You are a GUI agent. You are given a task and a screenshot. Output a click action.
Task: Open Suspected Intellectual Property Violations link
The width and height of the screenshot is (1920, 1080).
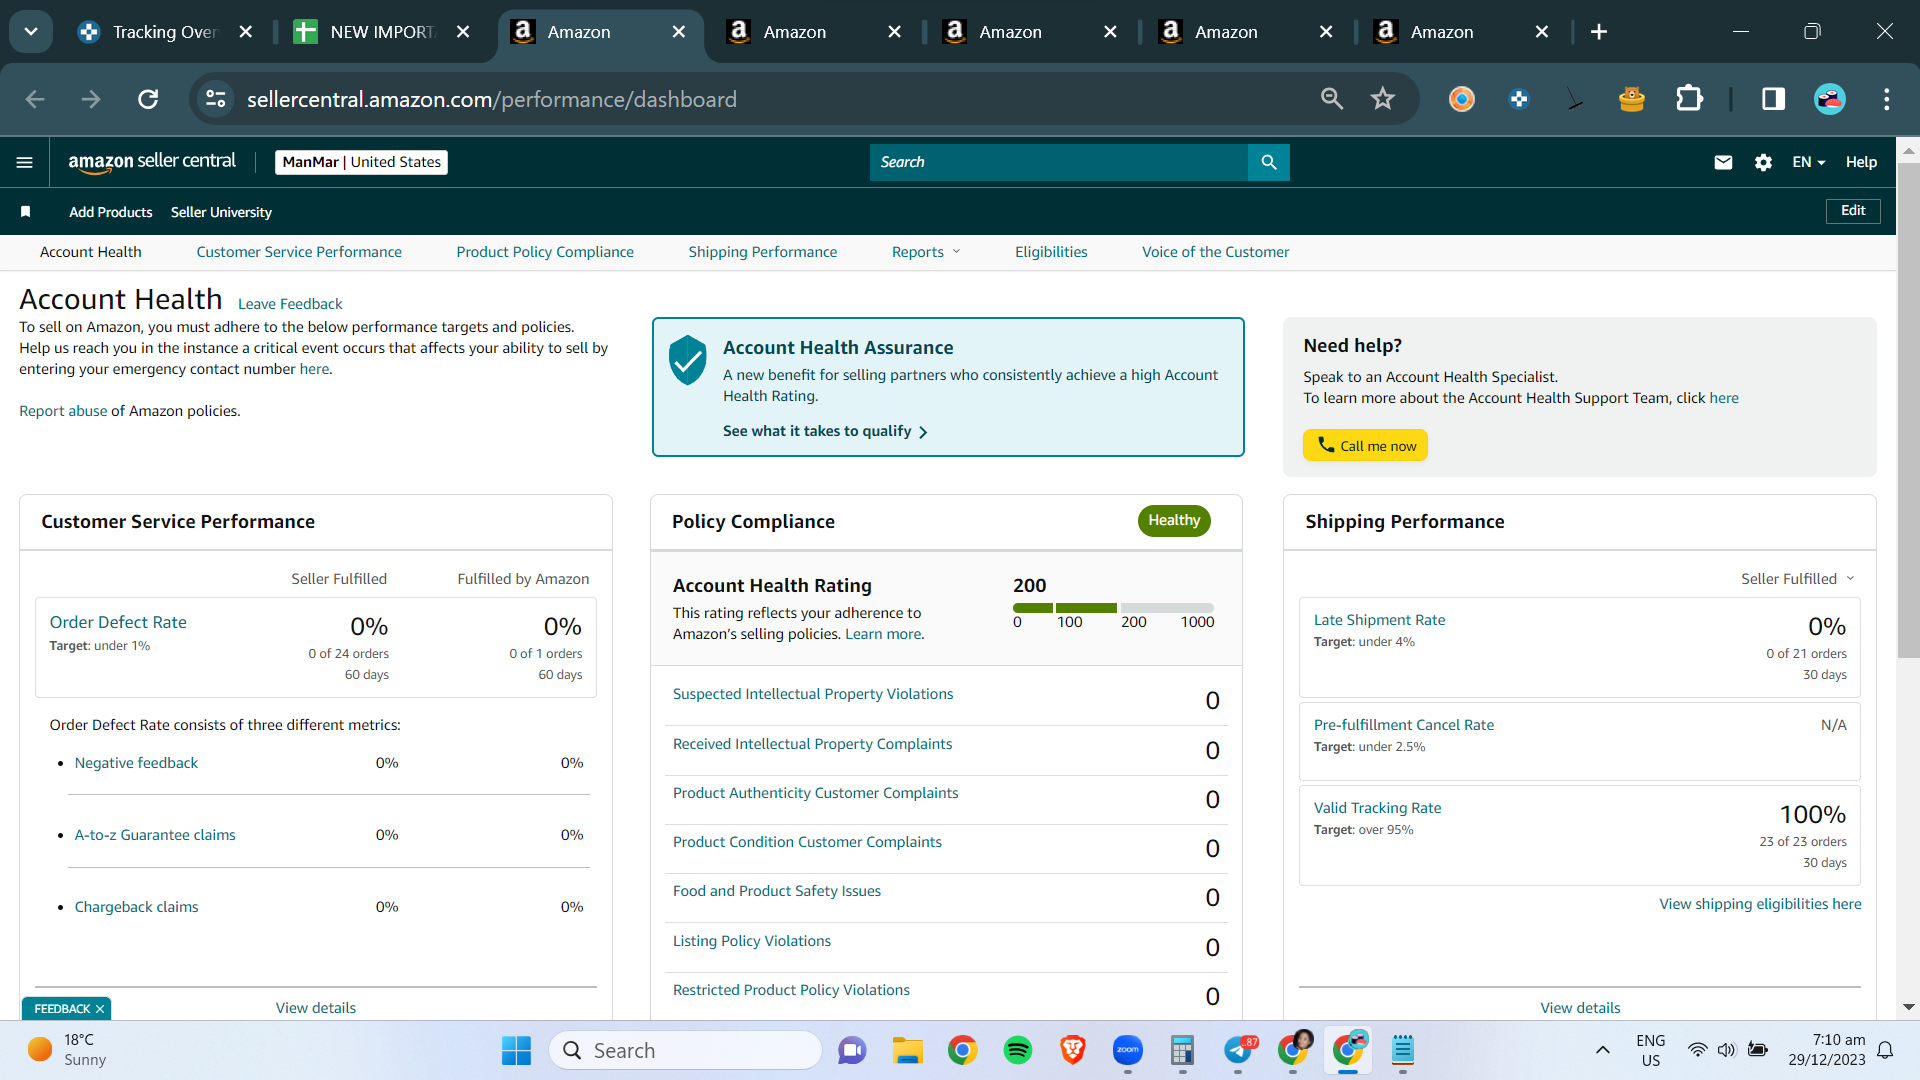[x=813, y=694]
